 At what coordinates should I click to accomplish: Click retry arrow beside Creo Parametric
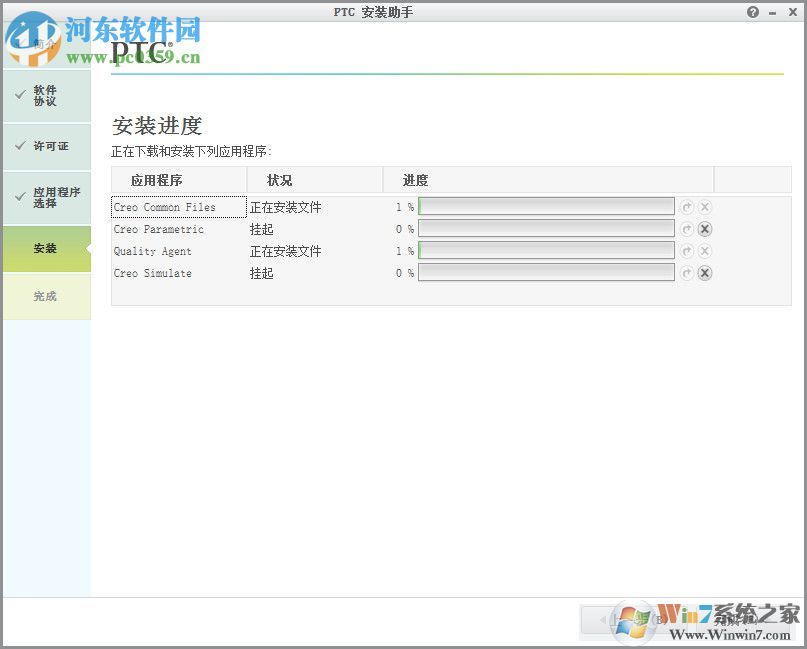pyautogui.click(x=687, y=228)
